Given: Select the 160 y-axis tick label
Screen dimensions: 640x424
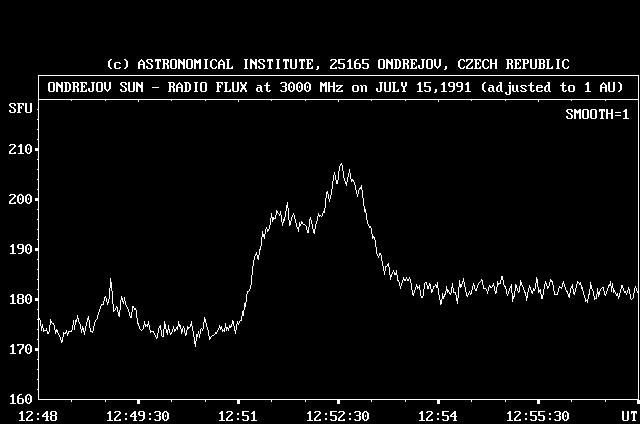Looking at the screenshot, I should (19, 400).
